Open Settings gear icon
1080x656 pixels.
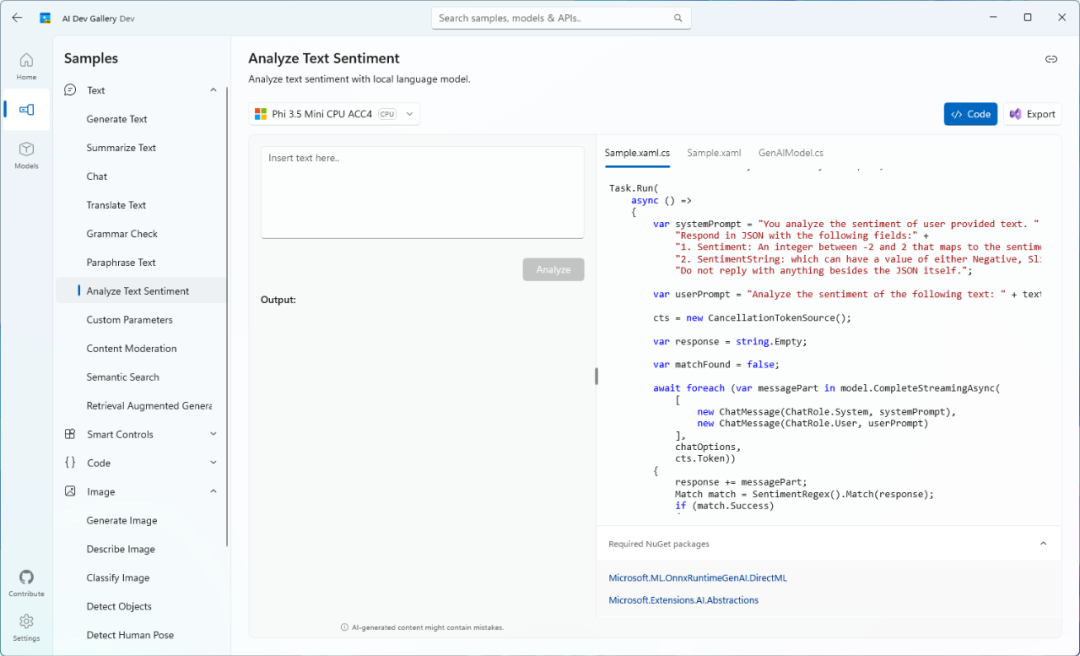26,627
